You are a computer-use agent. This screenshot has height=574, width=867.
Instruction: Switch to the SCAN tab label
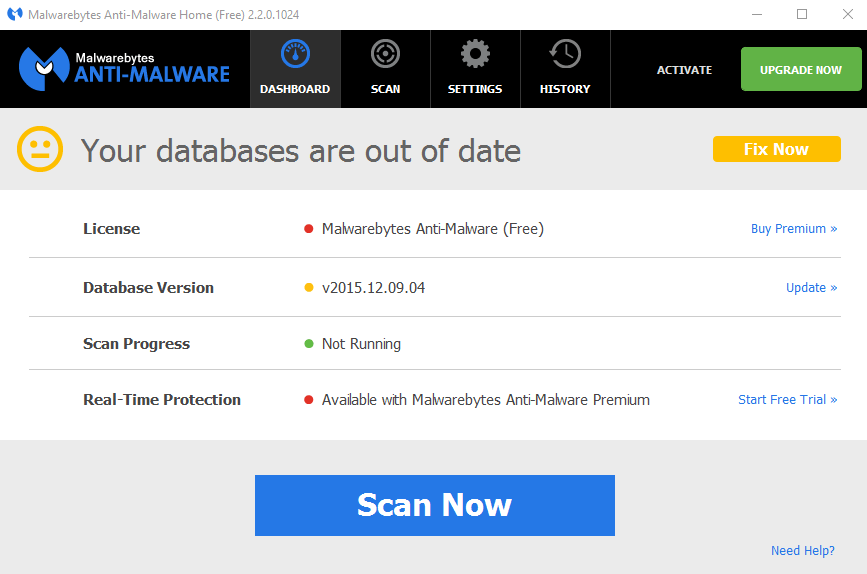(x=385, y=89)
